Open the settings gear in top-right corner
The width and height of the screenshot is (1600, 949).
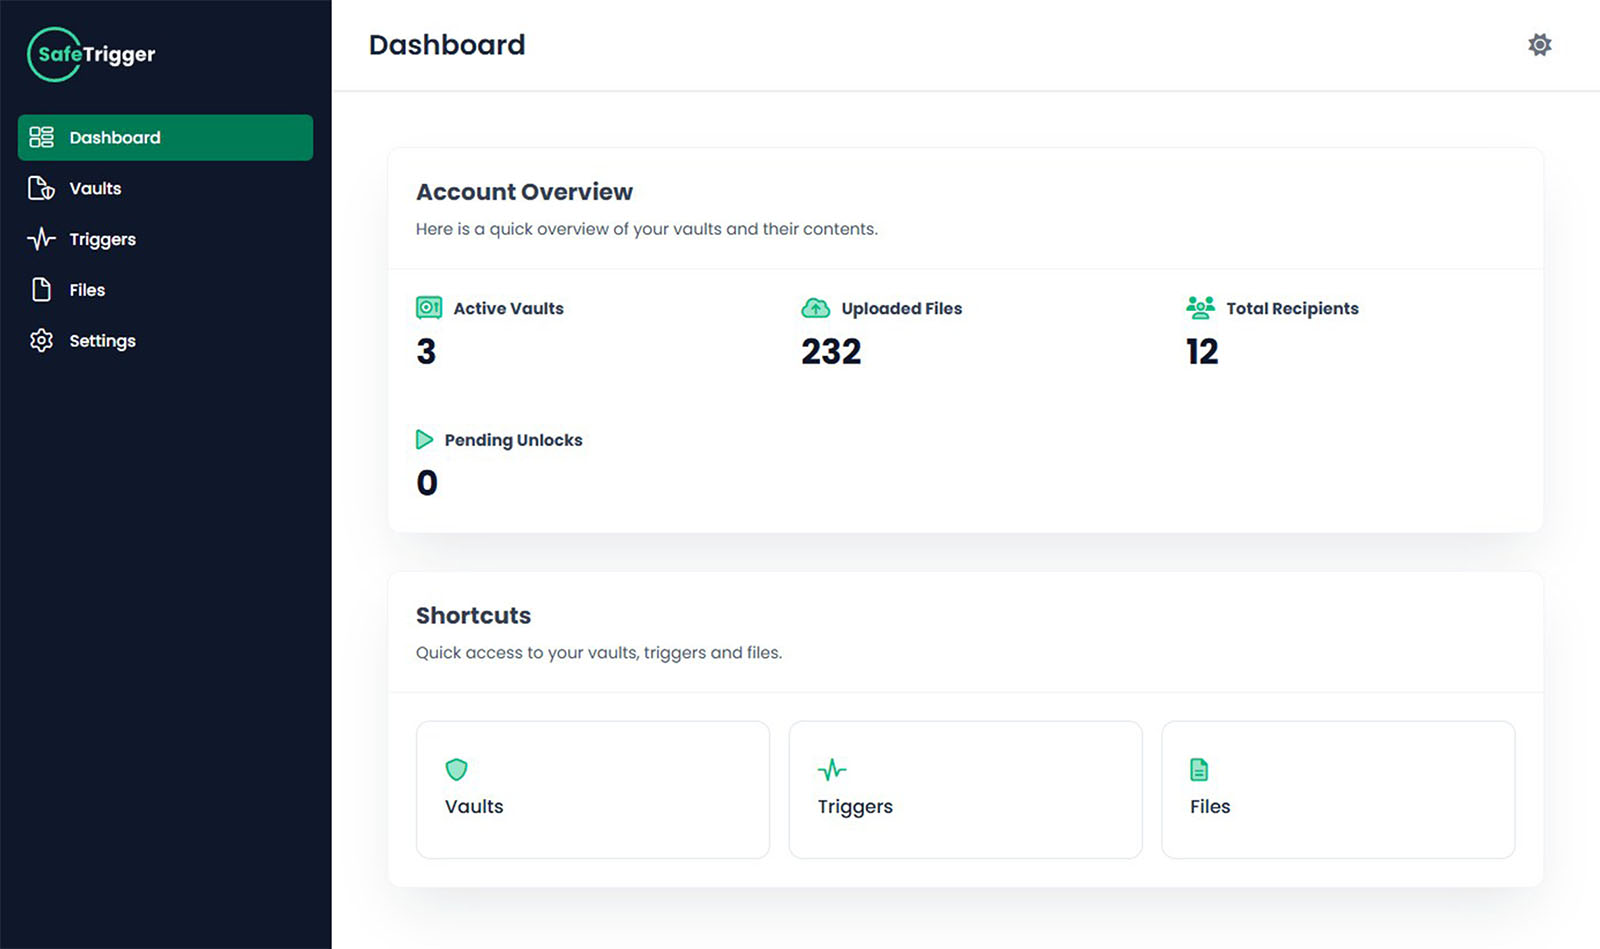[1540, 44]
